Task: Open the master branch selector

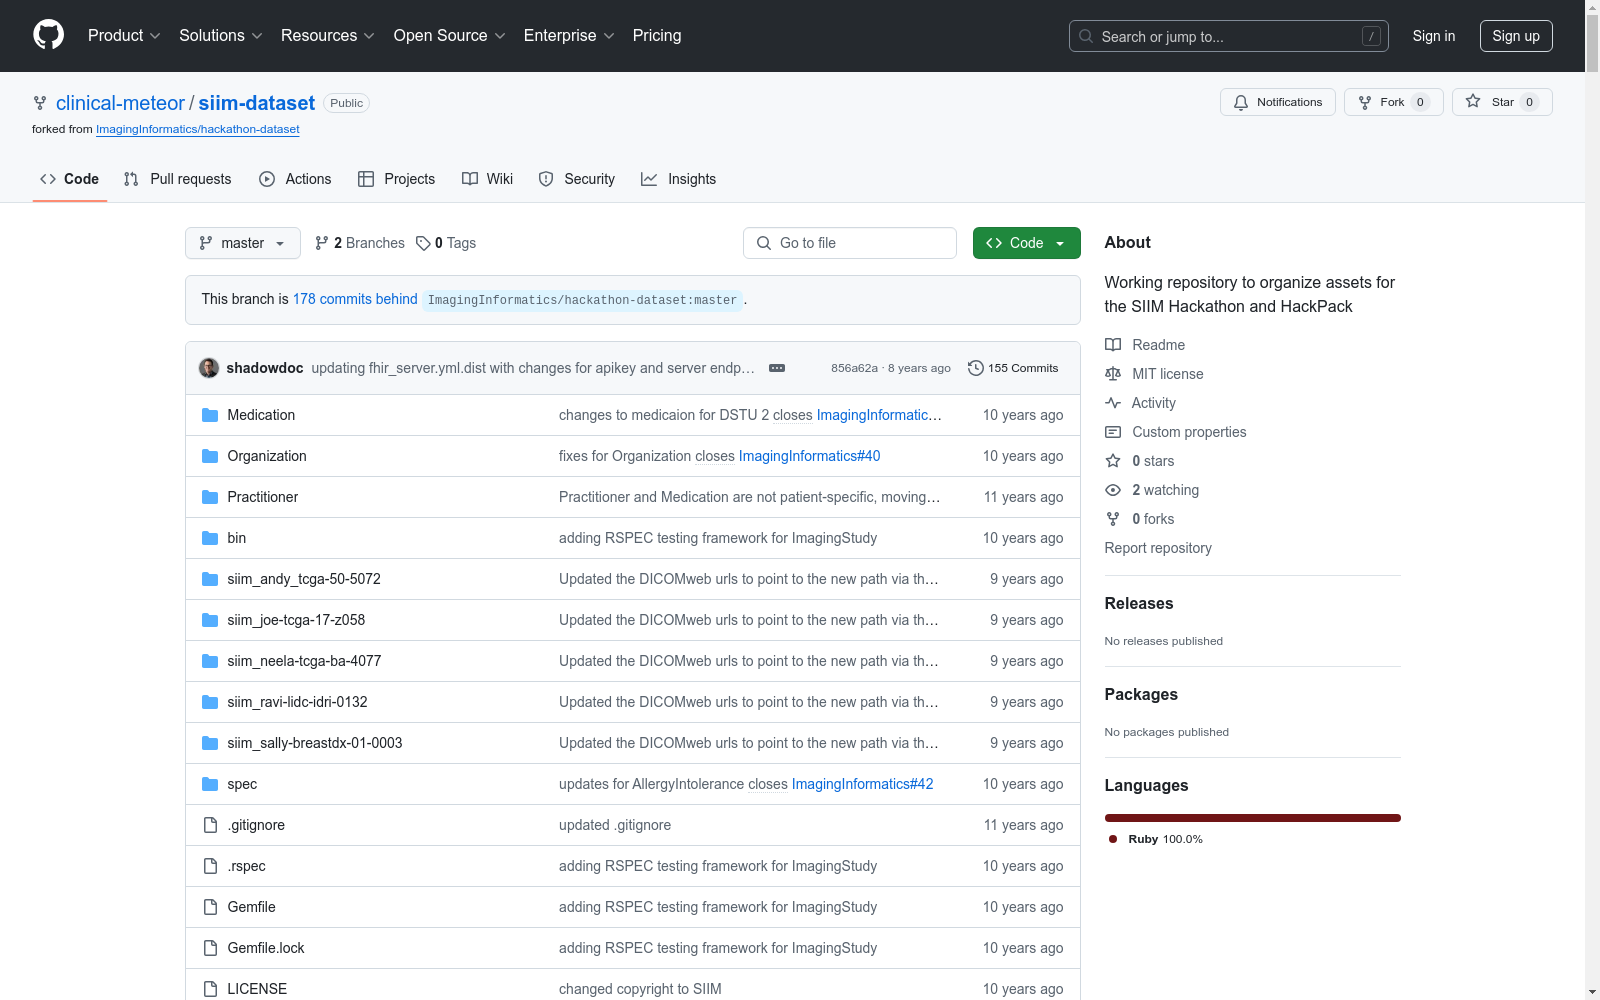Action: 243,243
